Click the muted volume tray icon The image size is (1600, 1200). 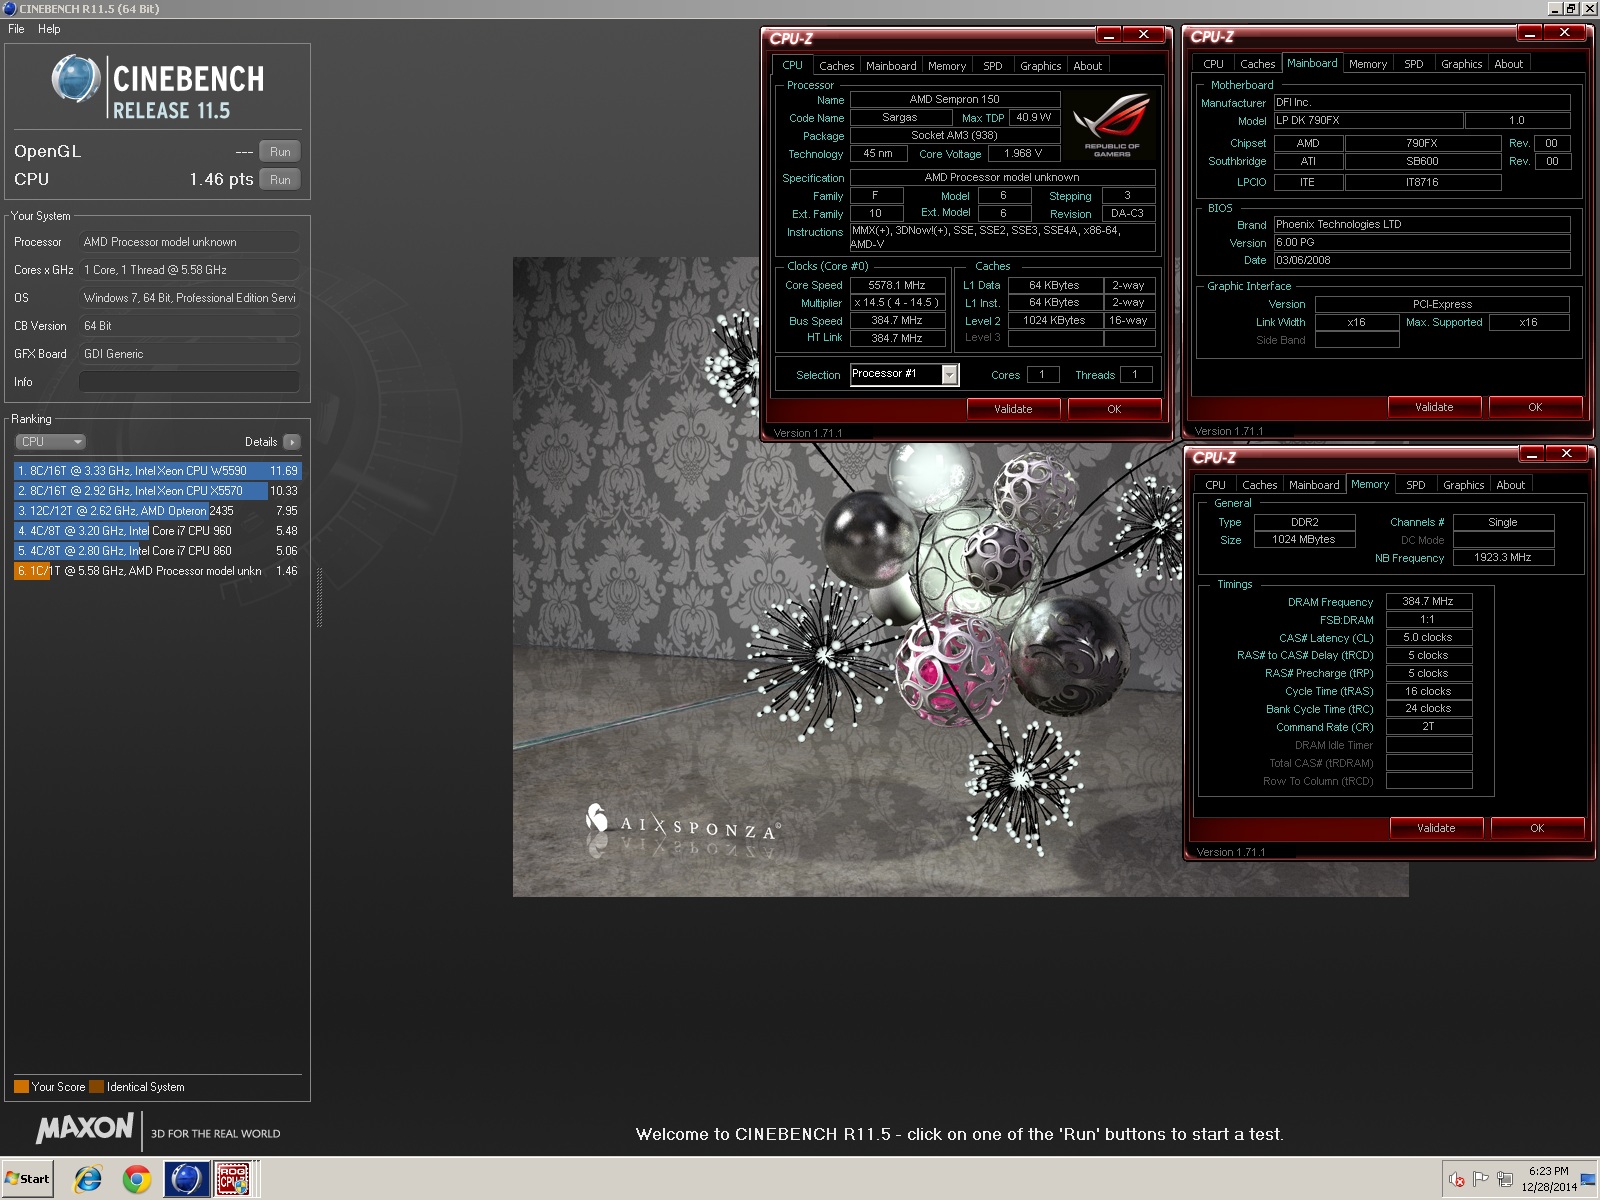point(1457,1180)
